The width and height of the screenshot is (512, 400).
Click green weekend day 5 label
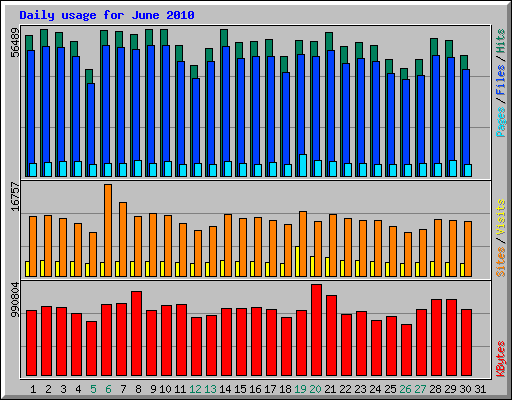pos(93,389)
